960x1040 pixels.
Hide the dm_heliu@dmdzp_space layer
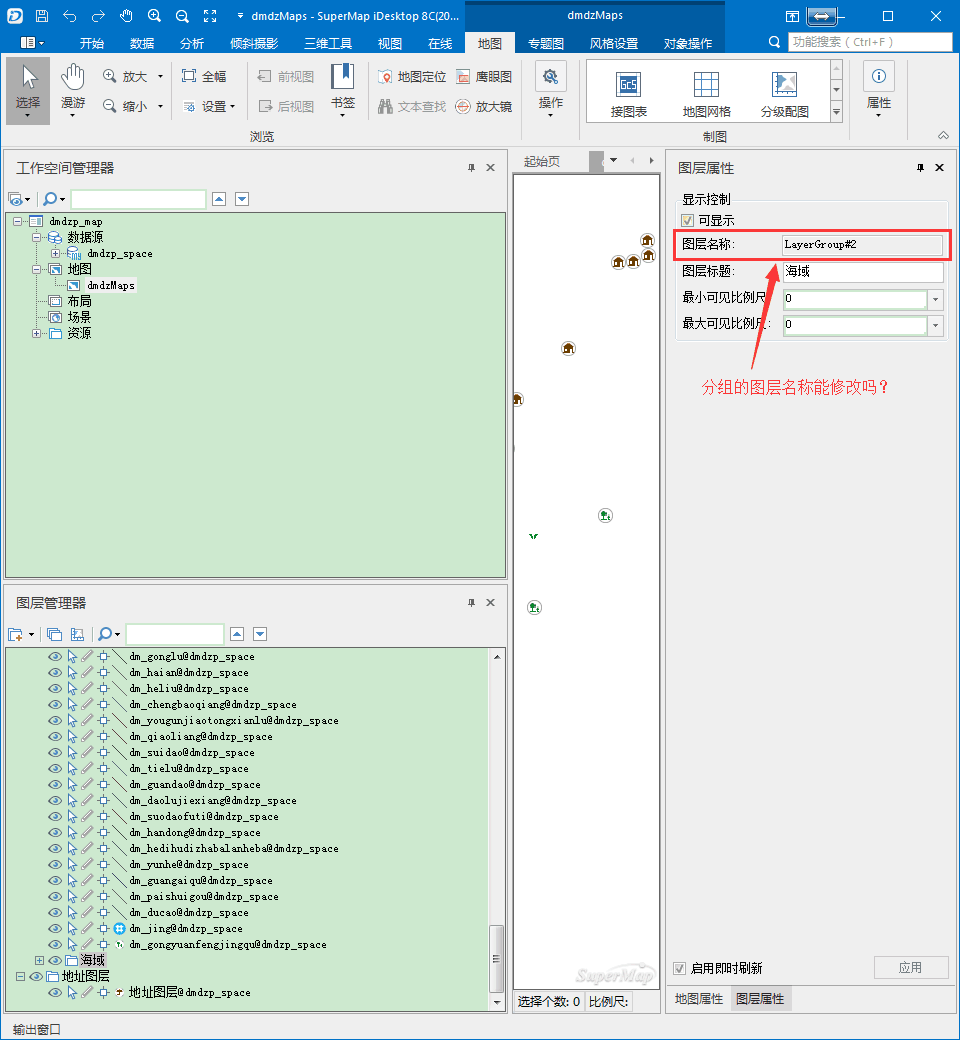pyautogui.click(x=55, y=688)
